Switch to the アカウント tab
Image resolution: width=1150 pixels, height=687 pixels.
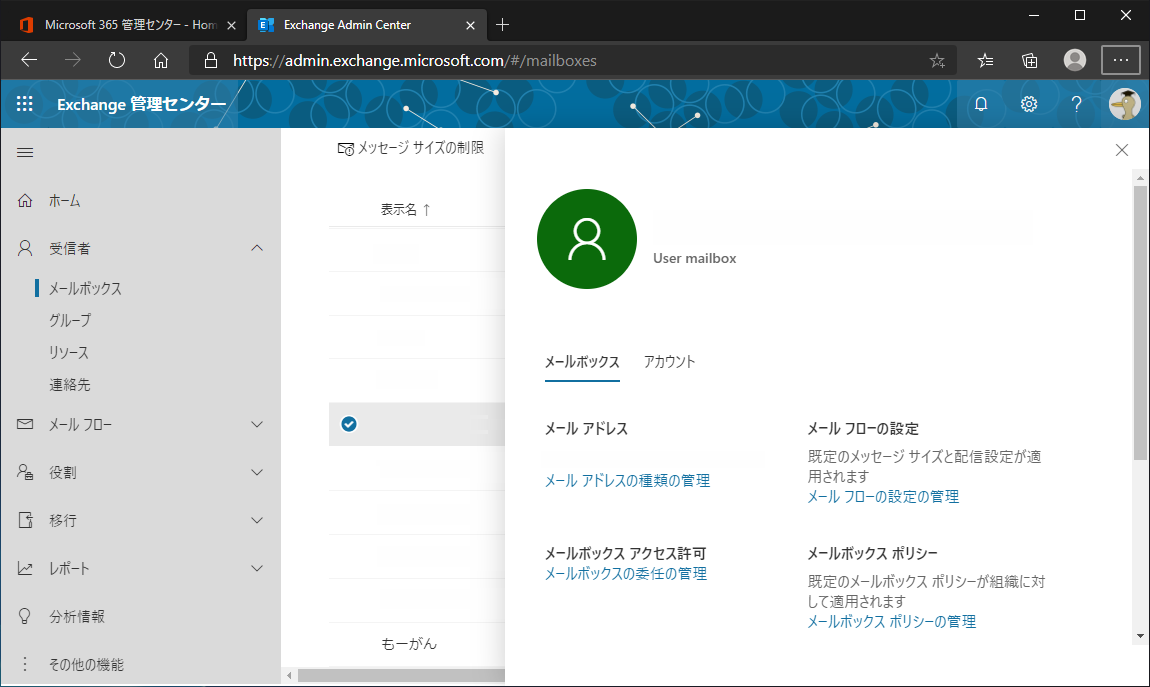[x=669, y=362]
